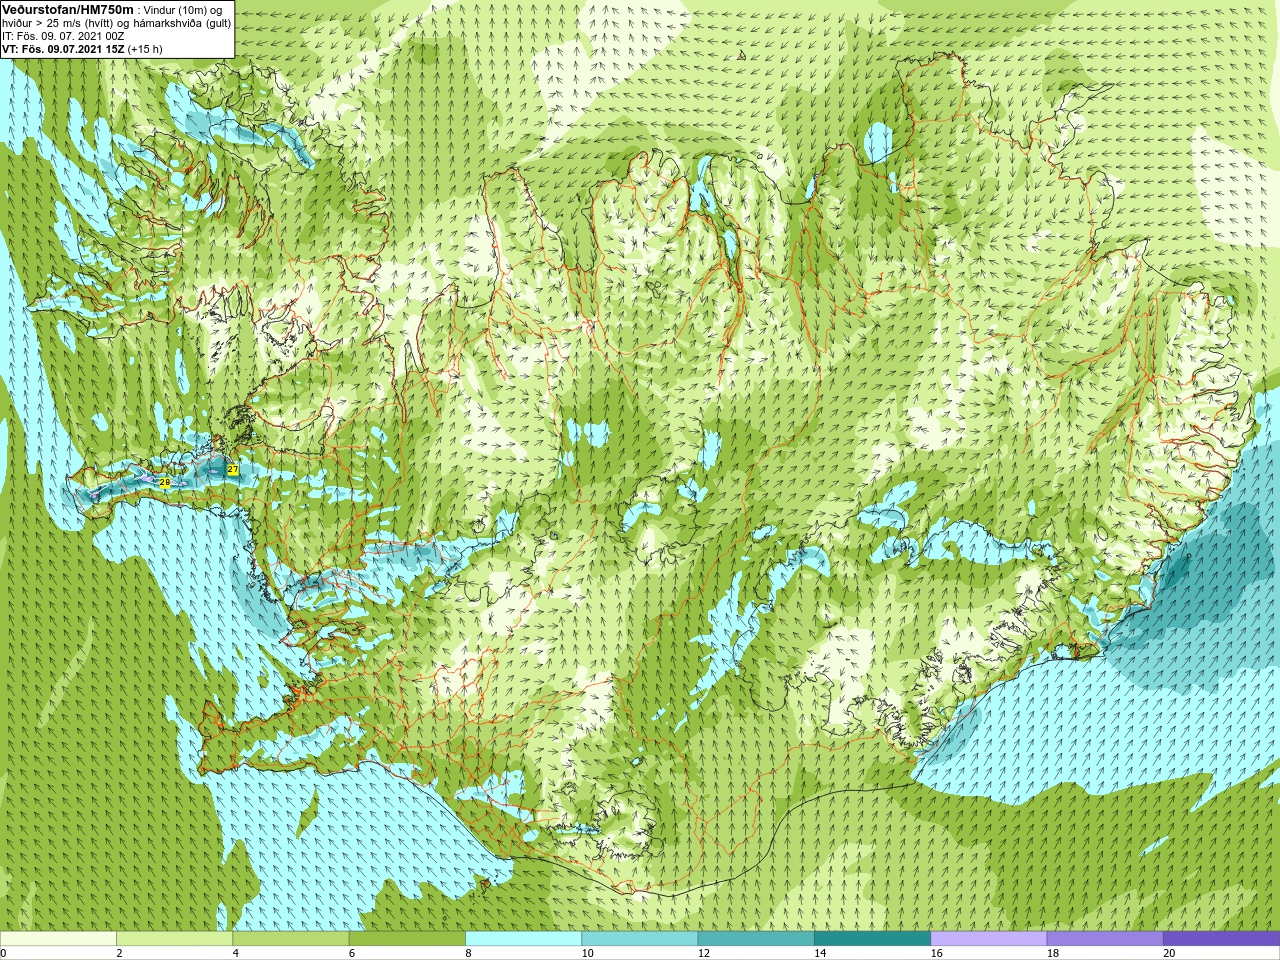
Task: Click the "(+15 h)" forecast offset text
Action: (145, 49)
